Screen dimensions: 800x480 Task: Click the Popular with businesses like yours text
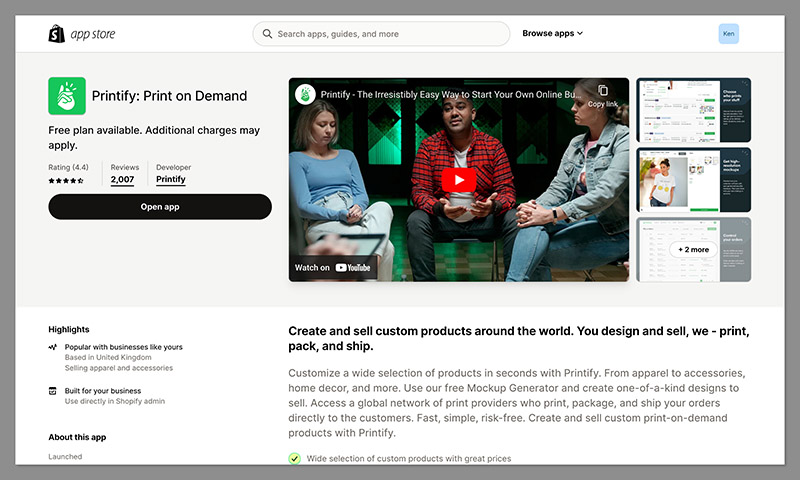click(x=123, y=347)
